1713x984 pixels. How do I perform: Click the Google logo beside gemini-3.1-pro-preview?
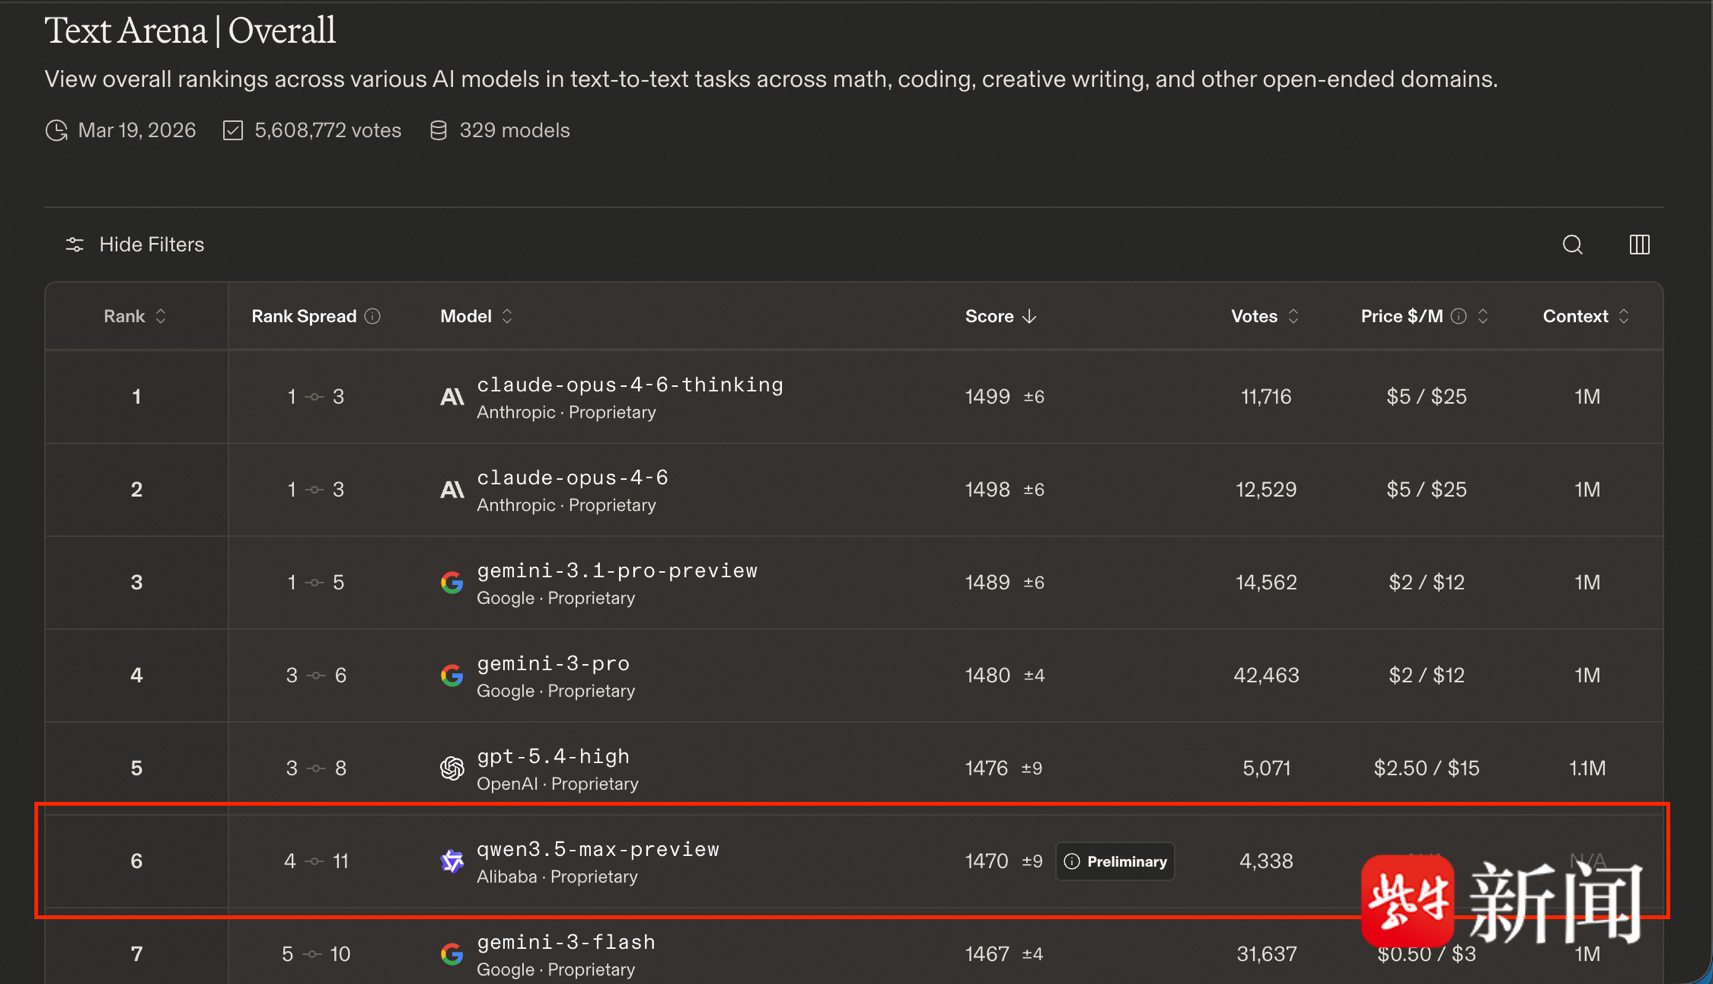452,583
